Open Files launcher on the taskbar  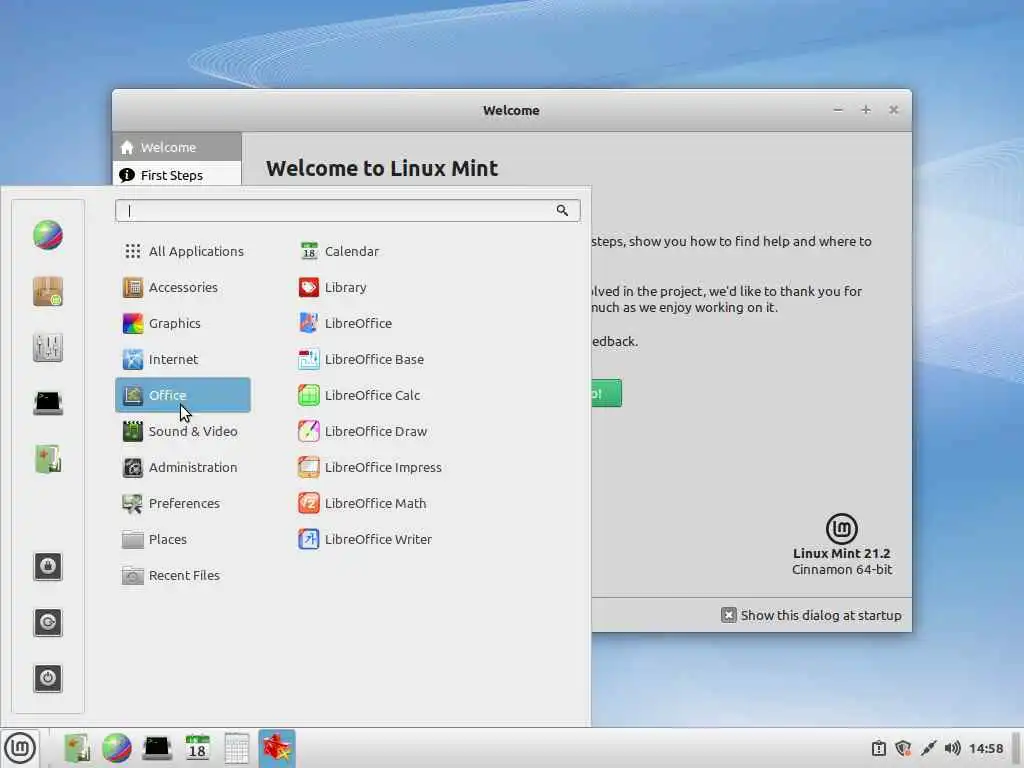[77, 748]
